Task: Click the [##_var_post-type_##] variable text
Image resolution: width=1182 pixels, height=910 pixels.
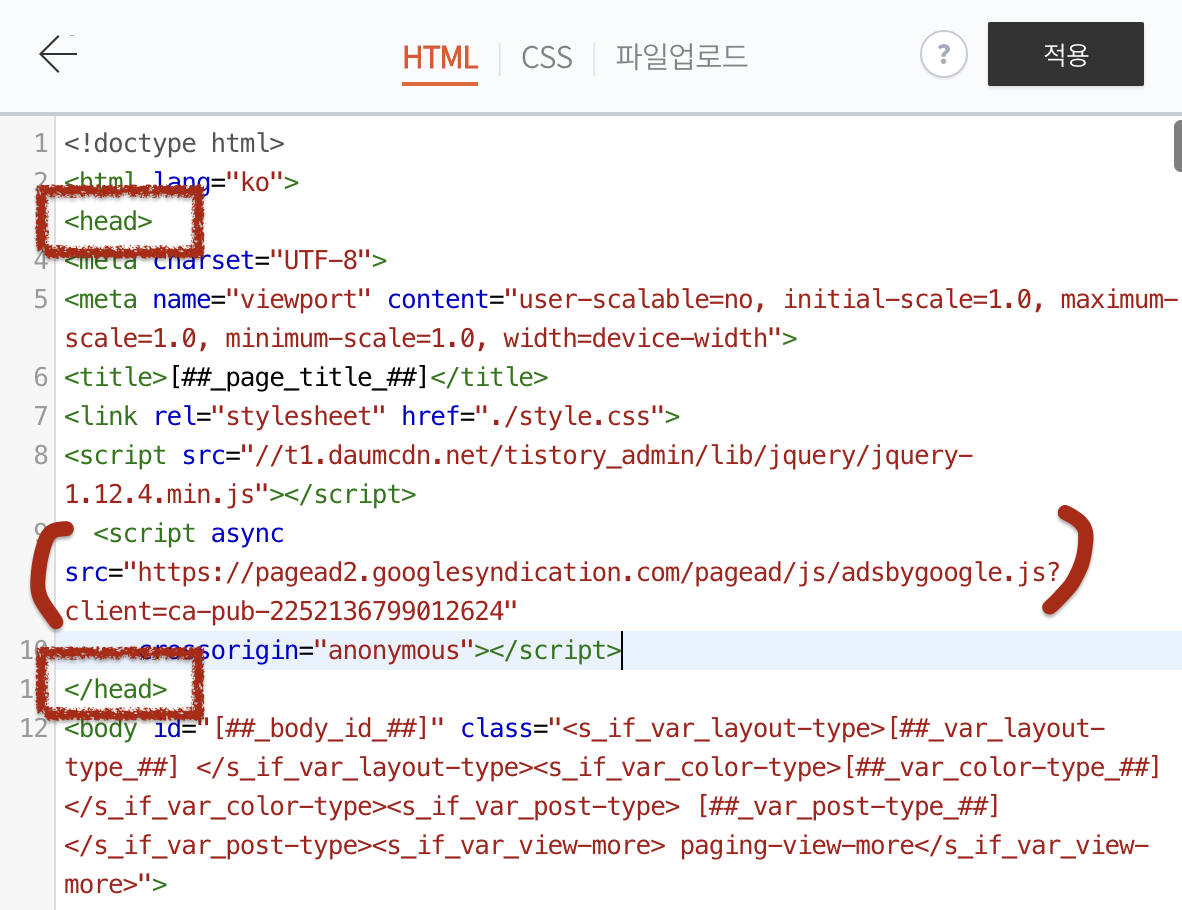Action: click(848, 807)
